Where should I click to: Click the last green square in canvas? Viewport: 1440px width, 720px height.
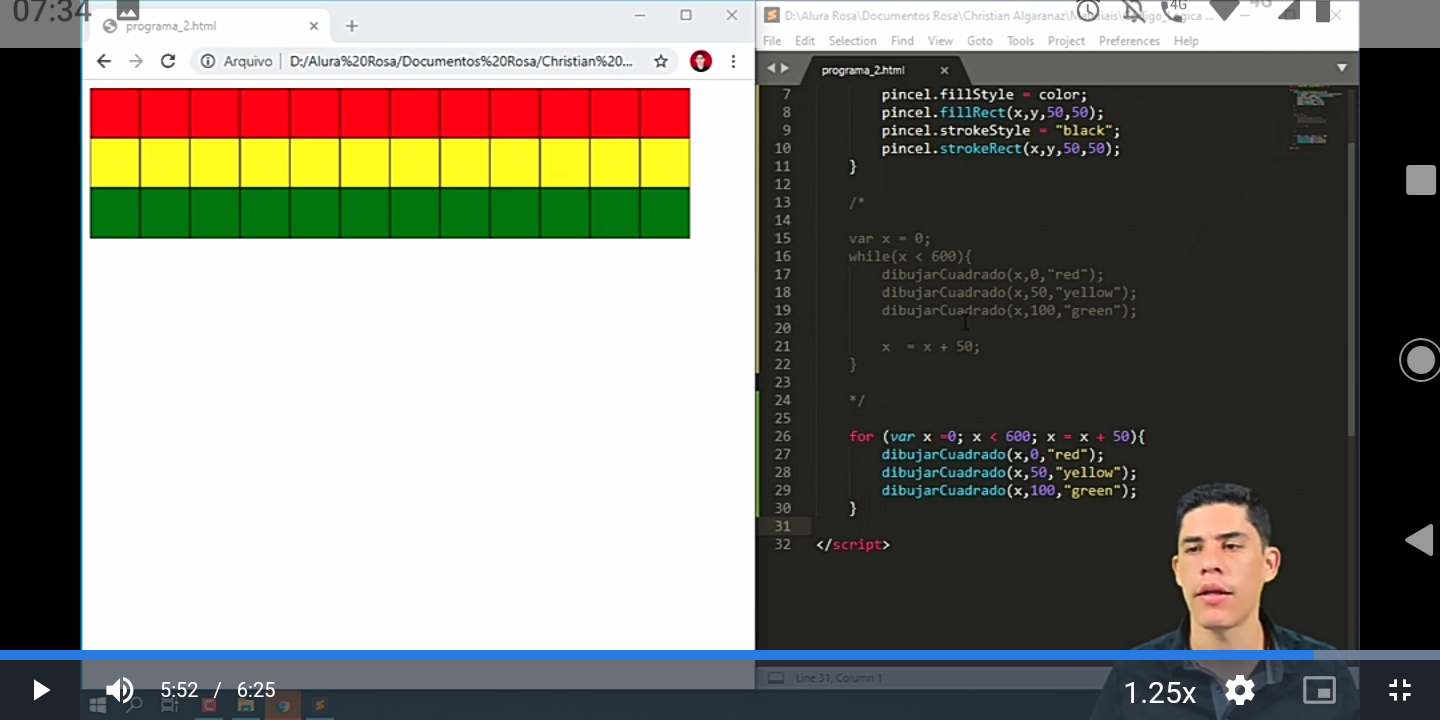(665, 213)
